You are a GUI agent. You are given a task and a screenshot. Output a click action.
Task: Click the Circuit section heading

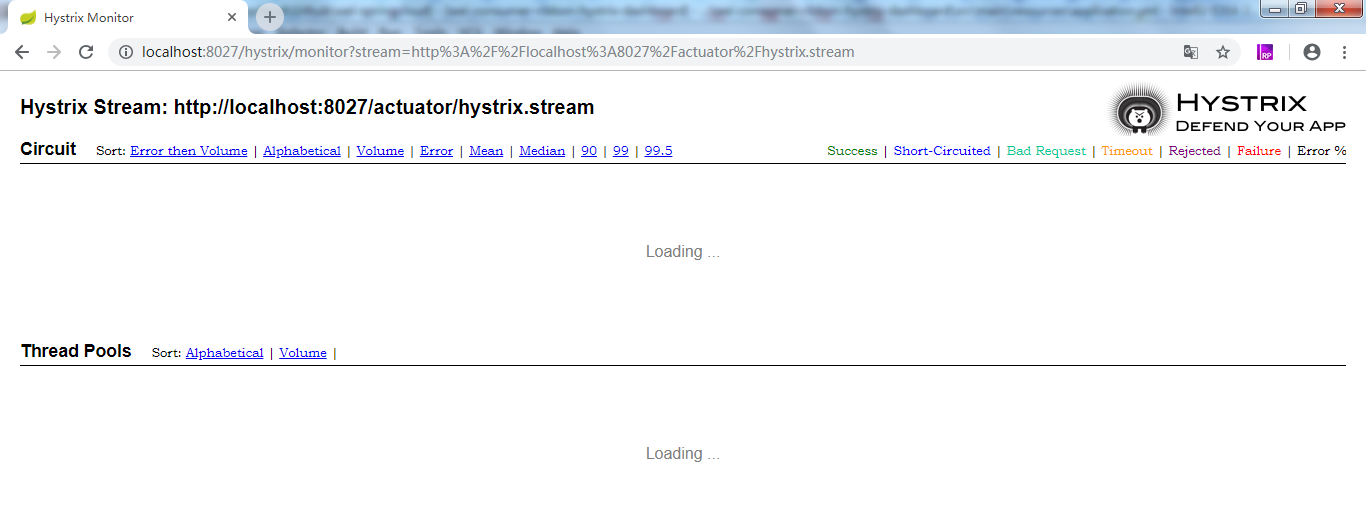[x=48, y=149]
